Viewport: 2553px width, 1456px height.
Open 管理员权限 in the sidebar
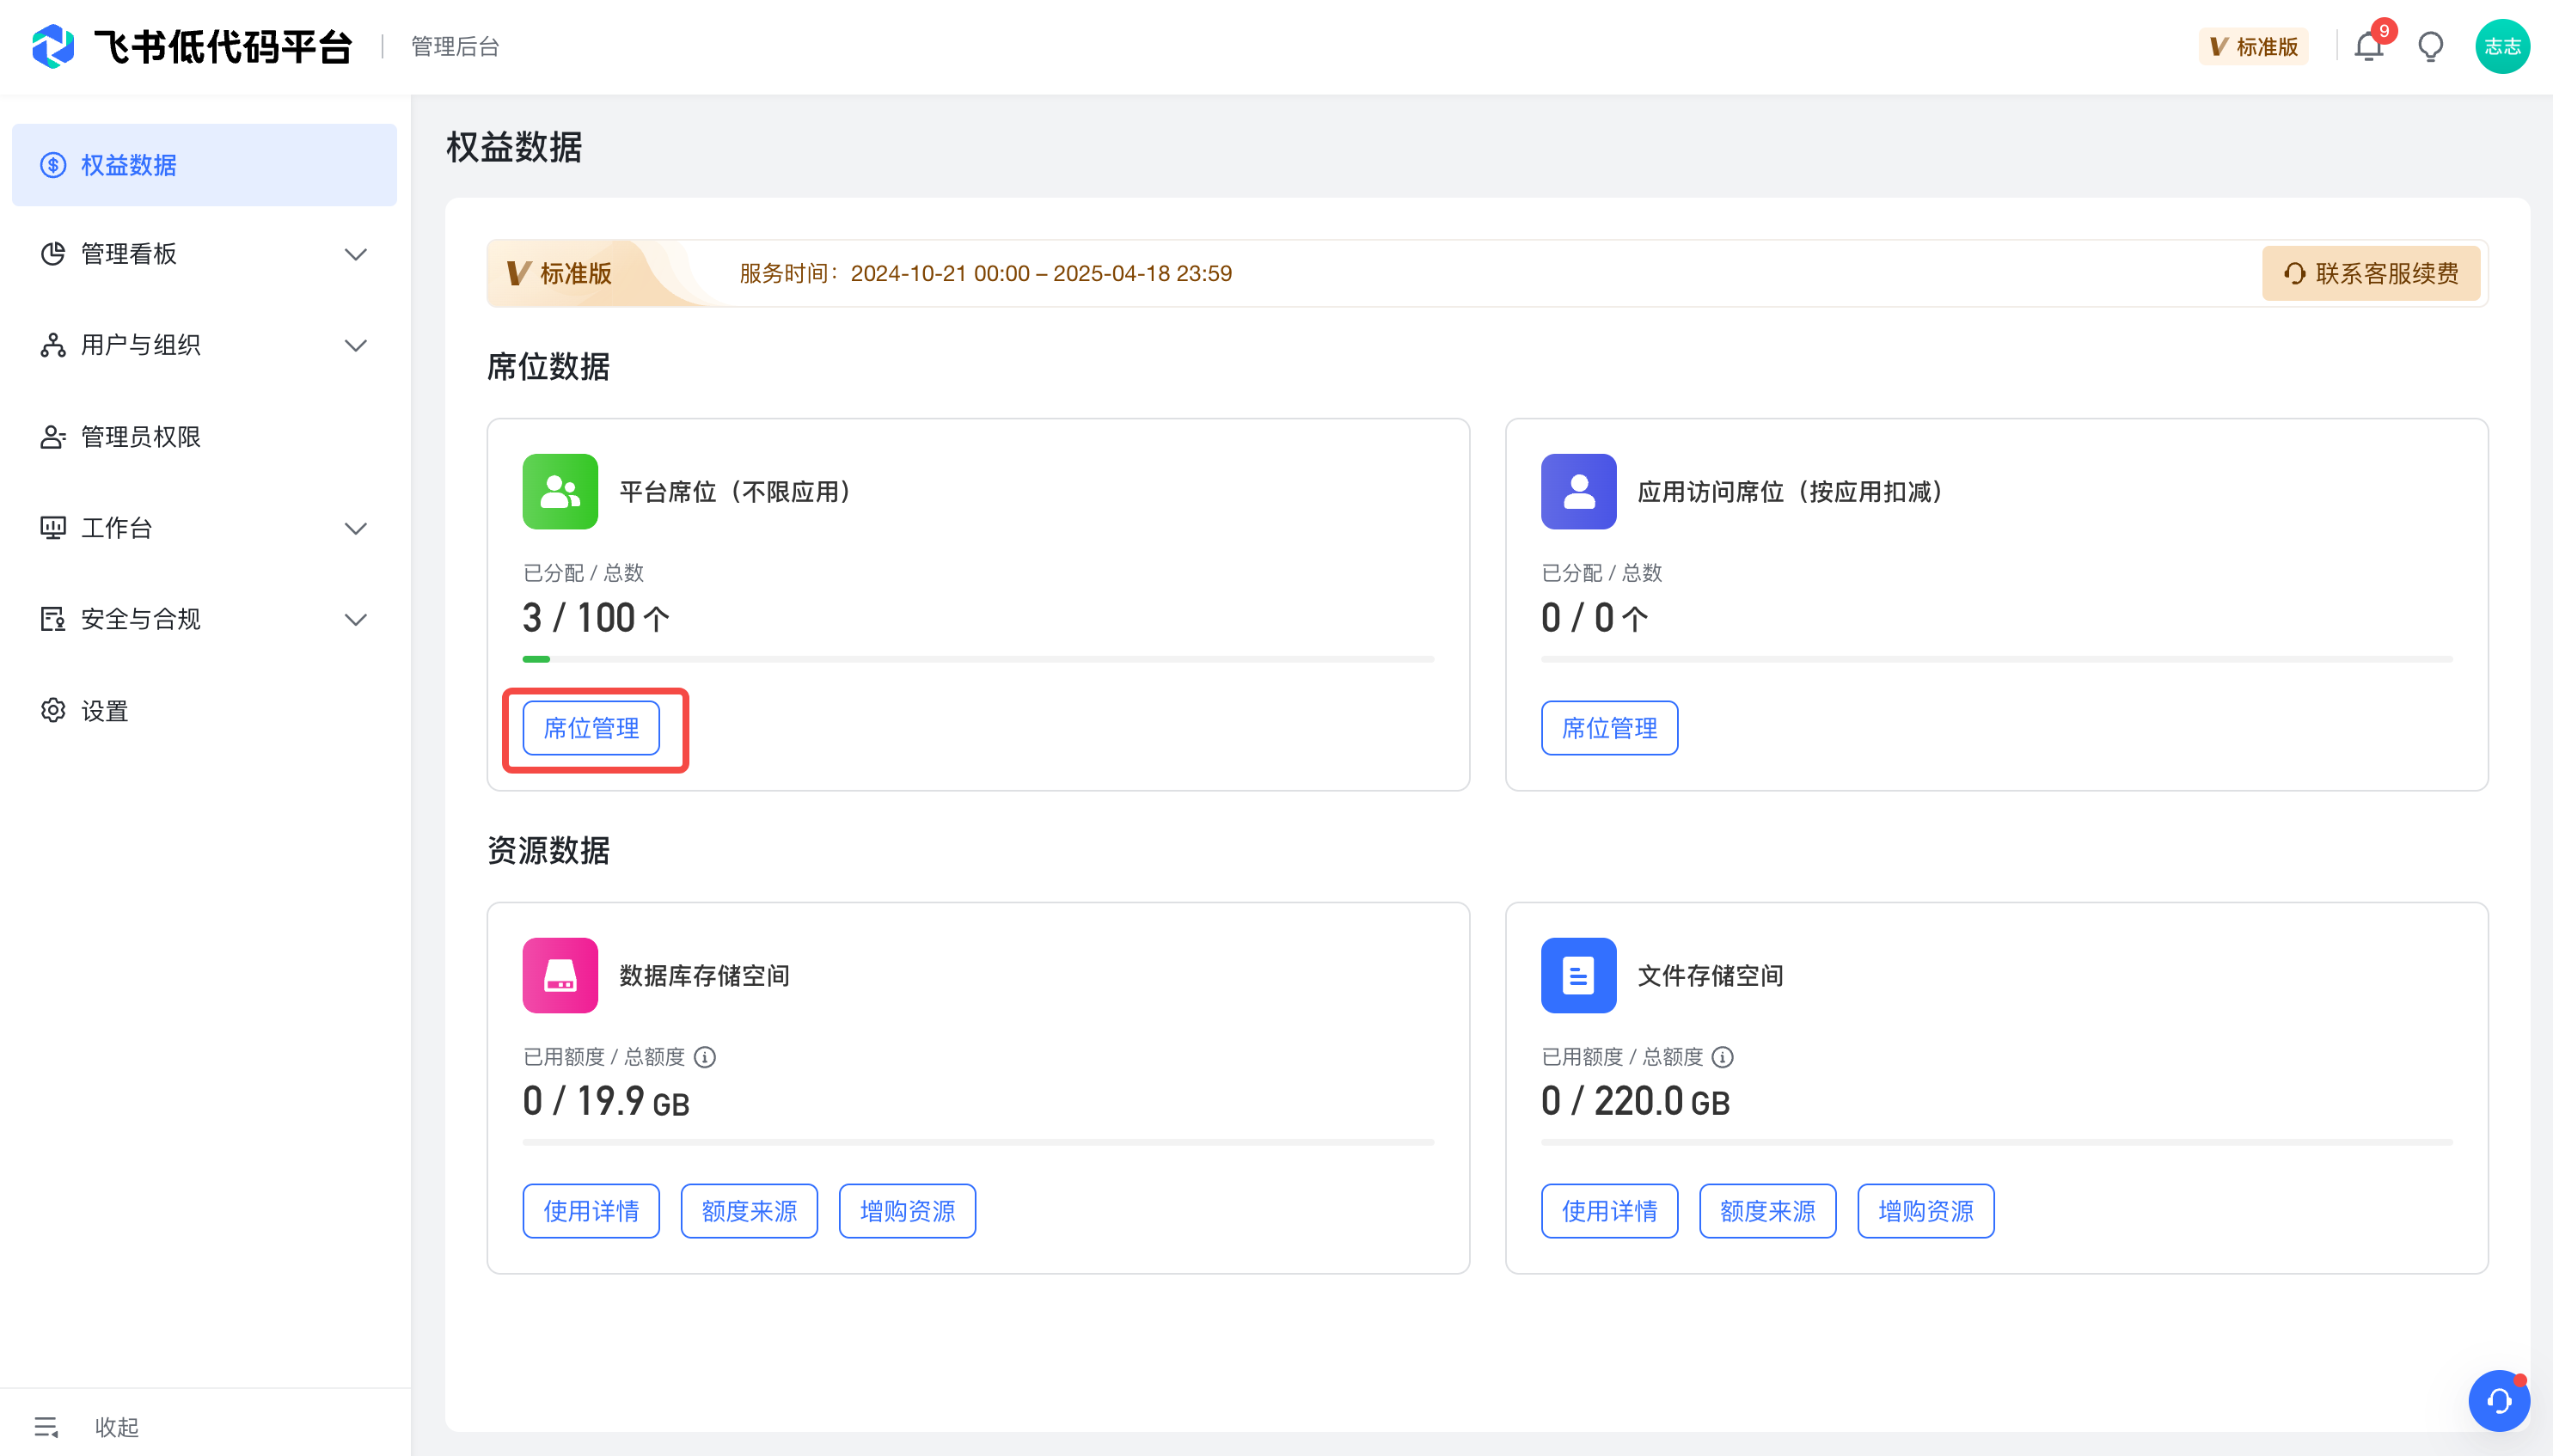tap(204, 437)
